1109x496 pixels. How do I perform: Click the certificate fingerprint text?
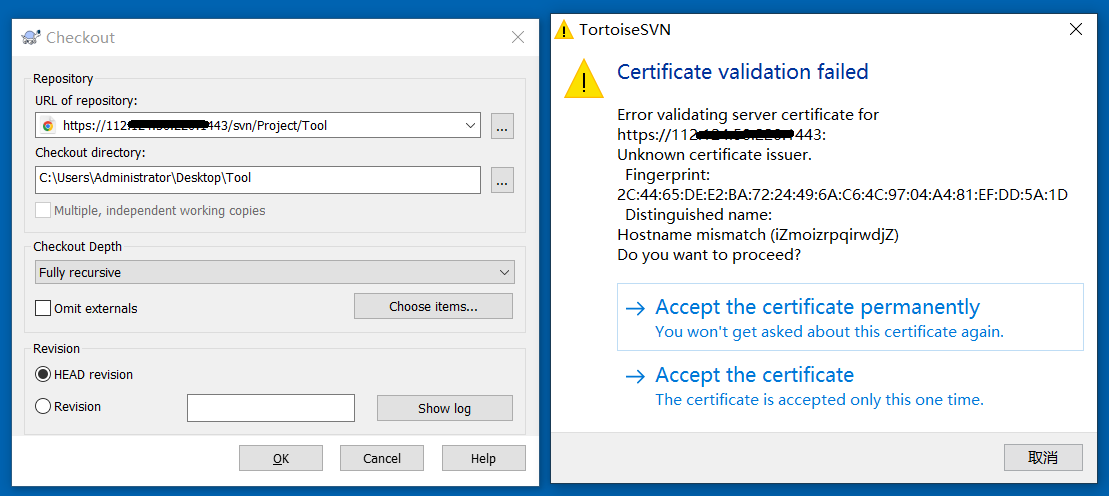coord(842,195)
